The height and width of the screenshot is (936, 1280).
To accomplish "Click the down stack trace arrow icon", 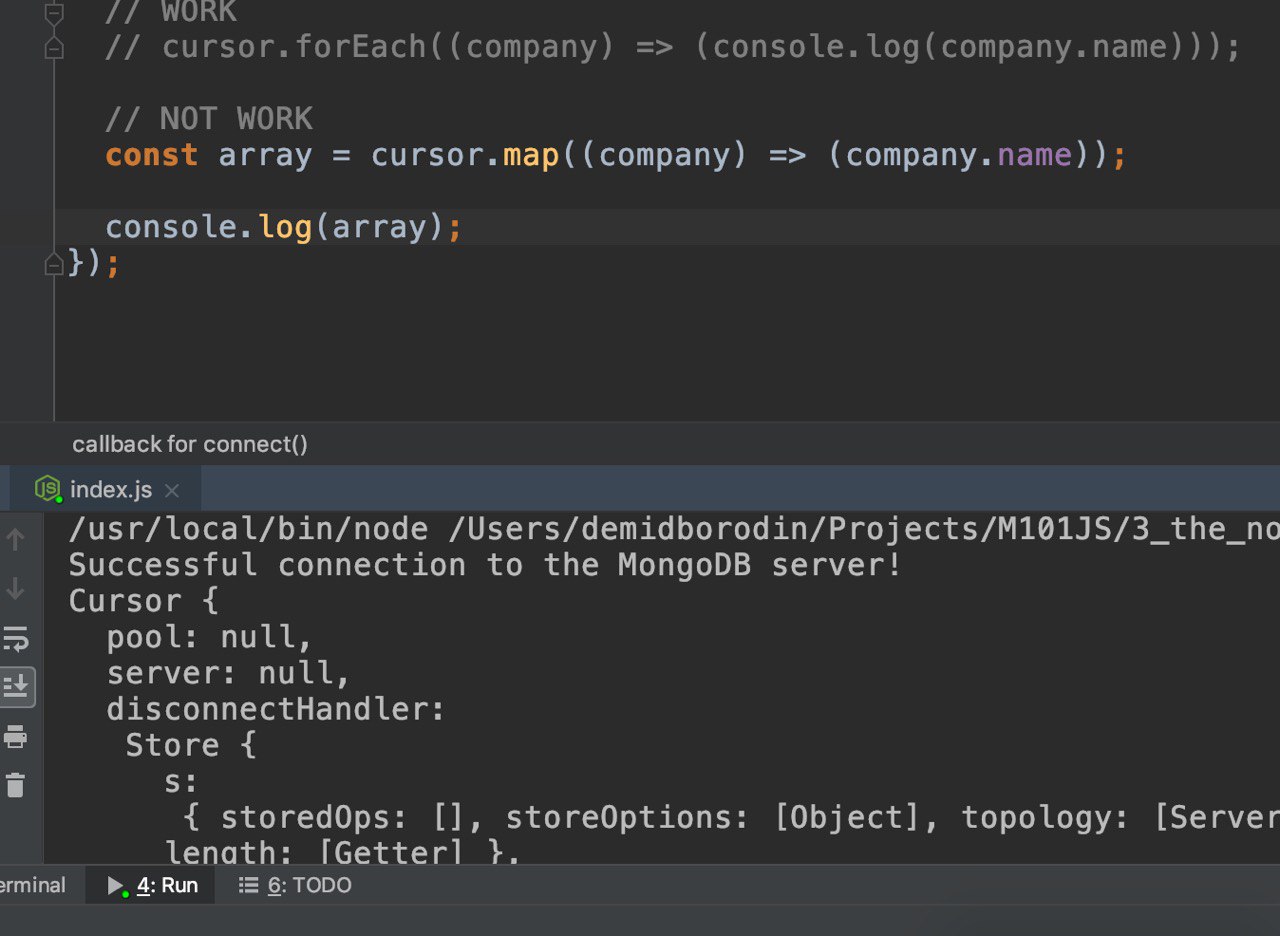I will point(16,589).
